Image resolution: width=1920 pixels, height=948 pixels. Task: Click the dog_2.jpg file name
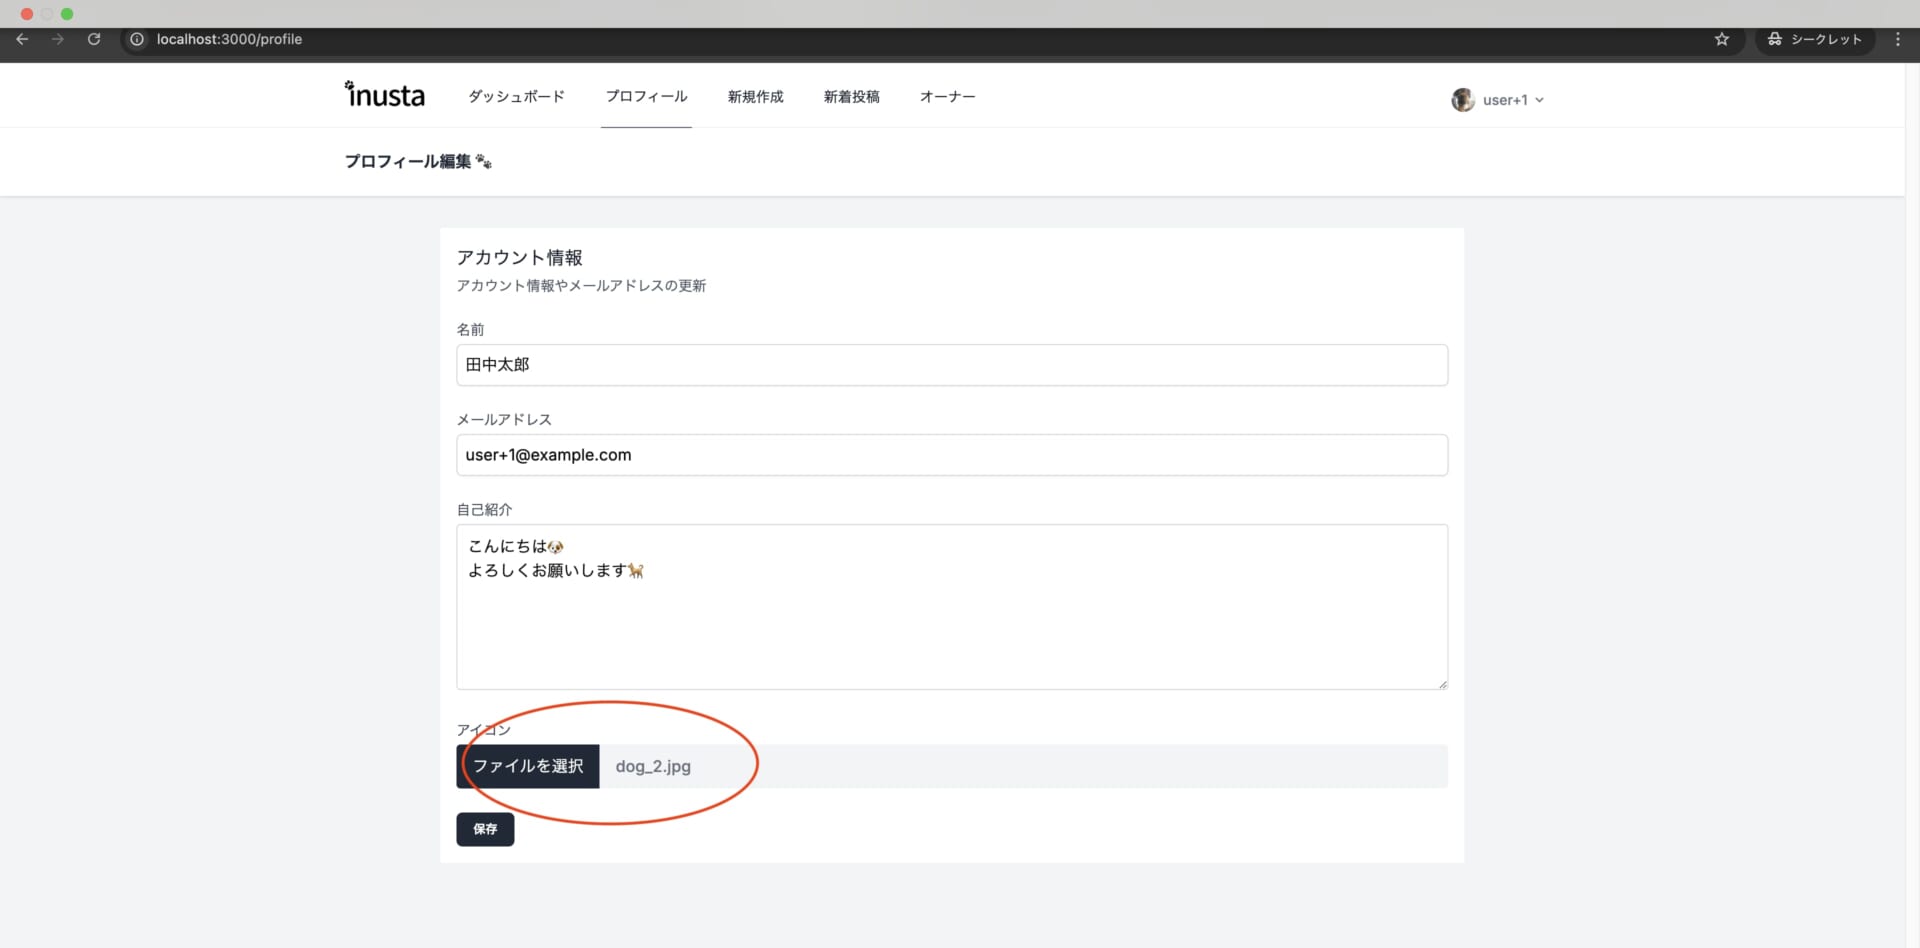[x=653, y=766]
